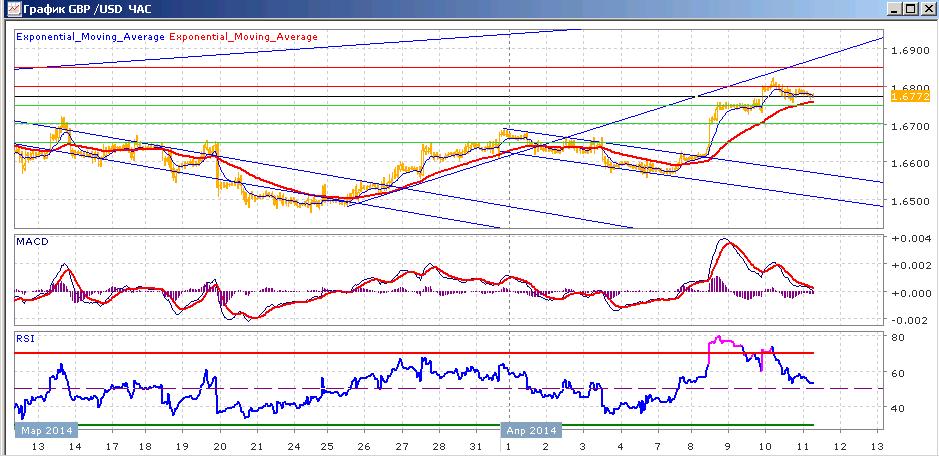Image resolution: width=939 pixels, height=457 pixels.
Task: Click the 1.6500 price axis label
Action: pyautogui.click(x=909, y=201)
